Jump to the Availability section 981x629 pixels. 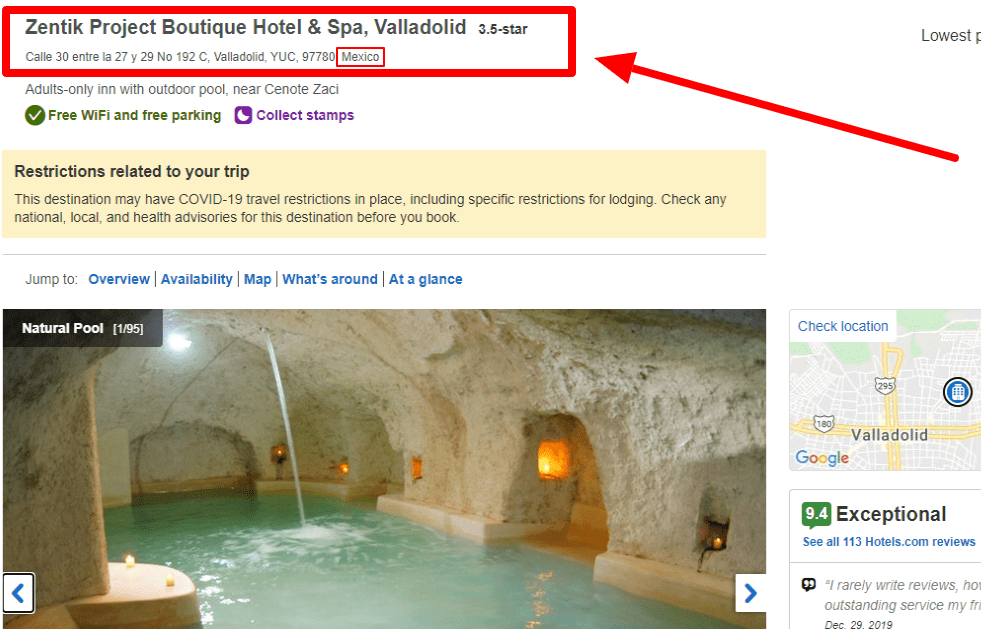pos(196,279)
